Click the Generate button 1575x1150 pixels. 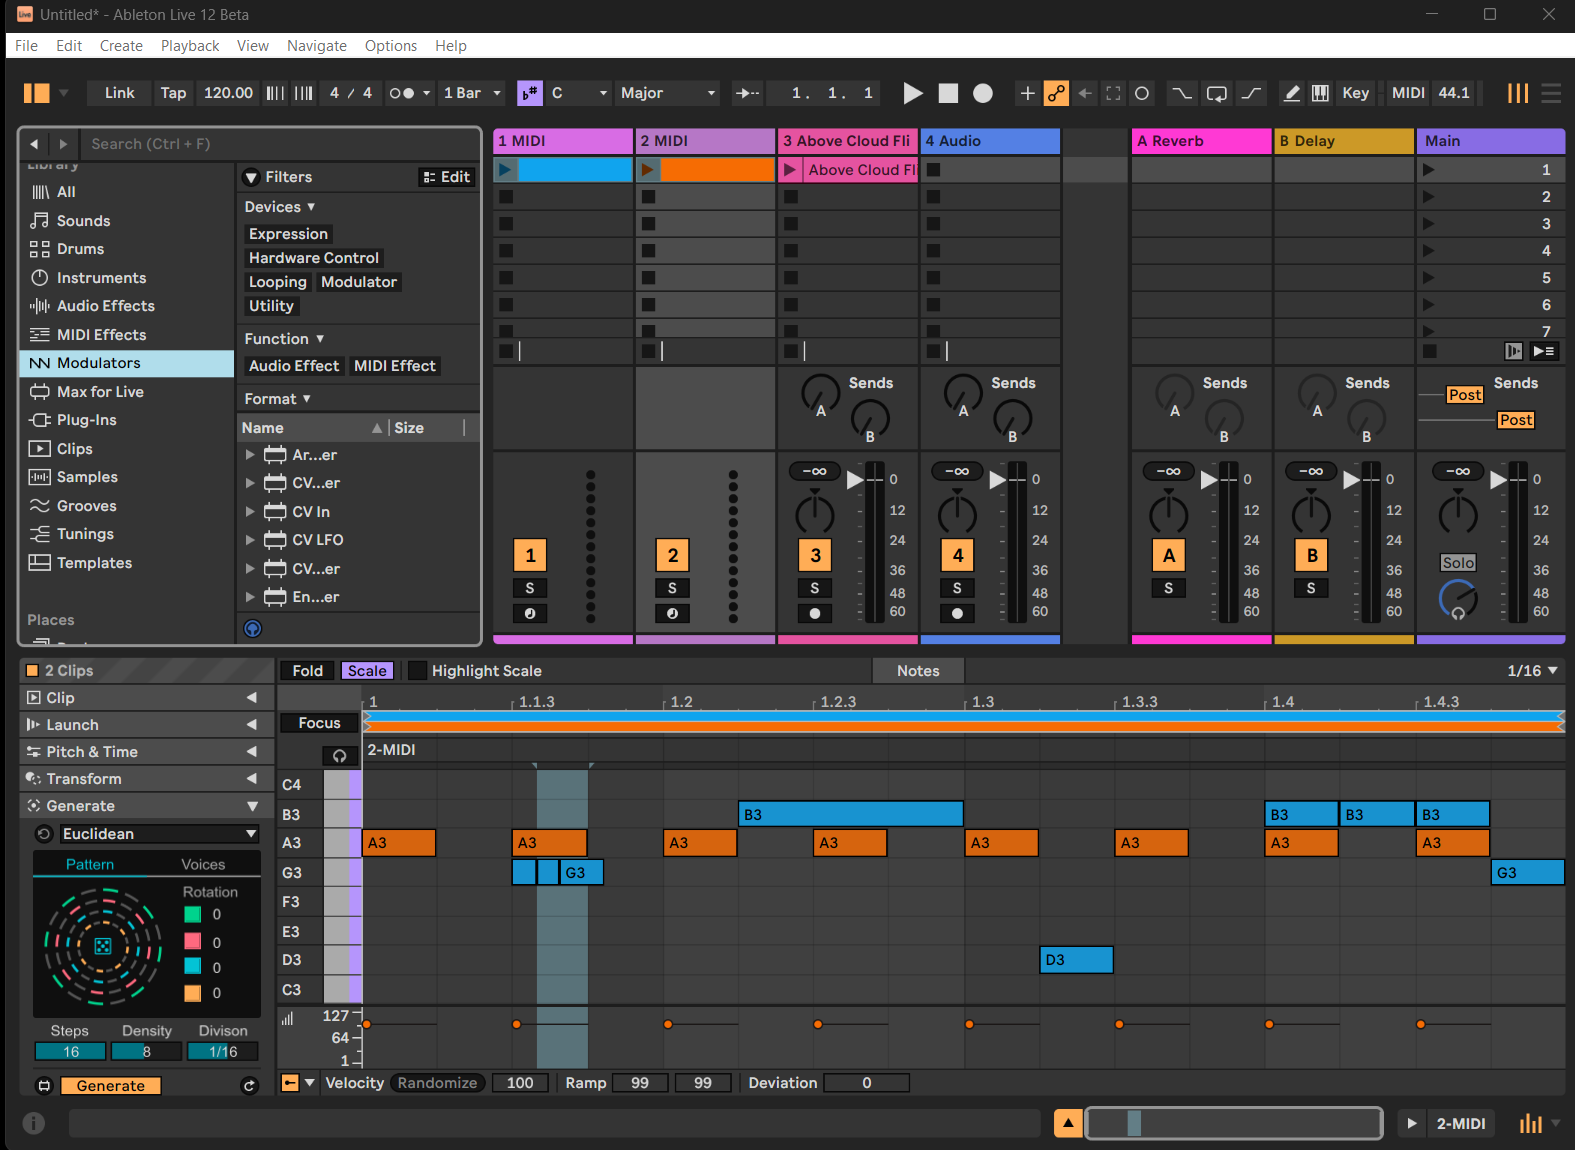coord(111,1086)
